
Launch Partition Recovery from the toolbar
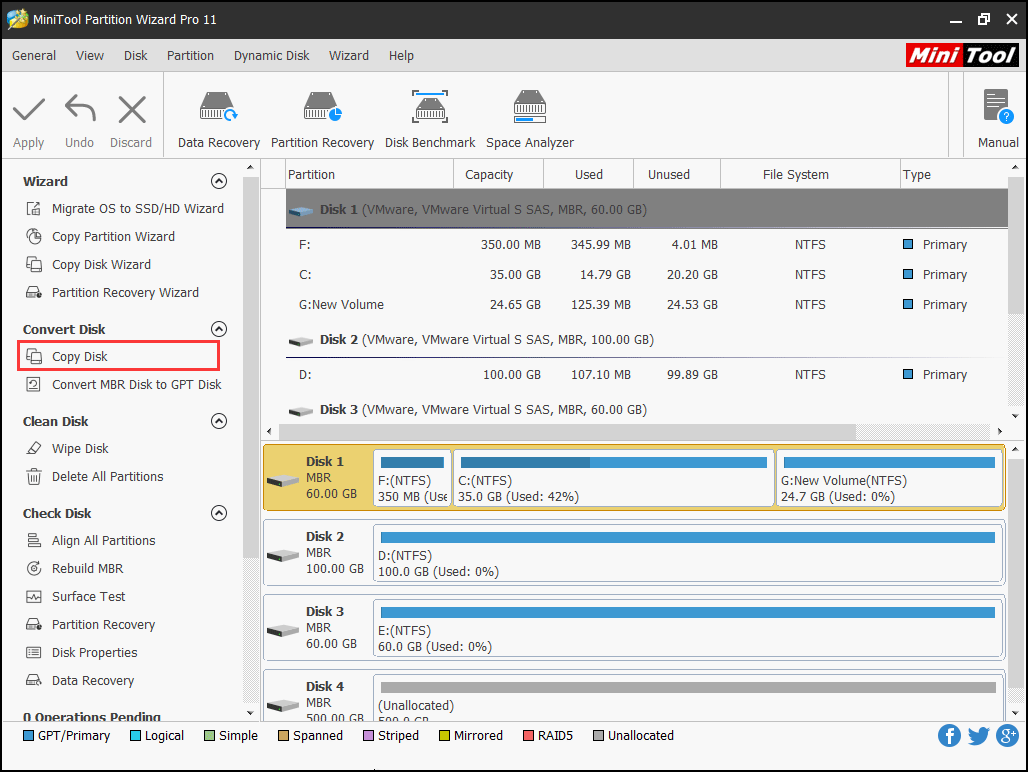tap(322, 120)
